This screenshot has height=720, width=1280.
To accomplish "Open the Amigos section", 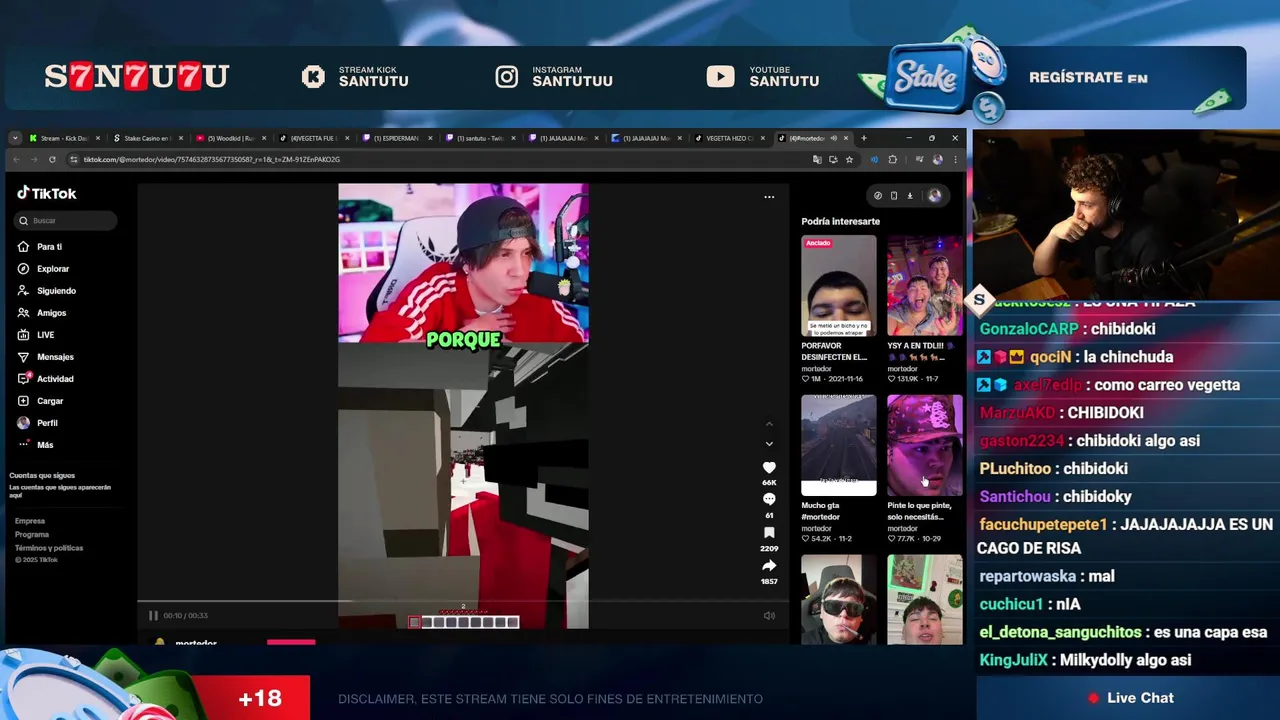I will [x=41, y=313].
